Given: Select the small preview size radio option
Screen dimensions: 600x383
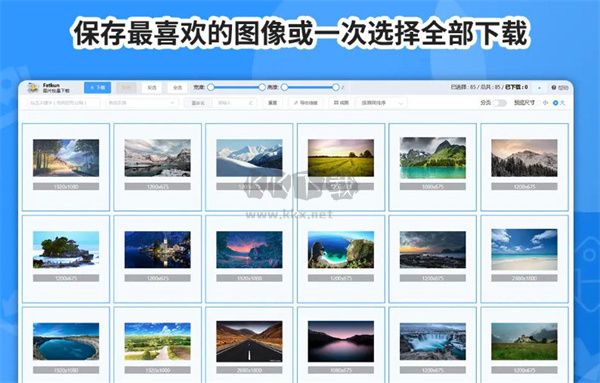Looking at the screenshot, I should [545, 103].
